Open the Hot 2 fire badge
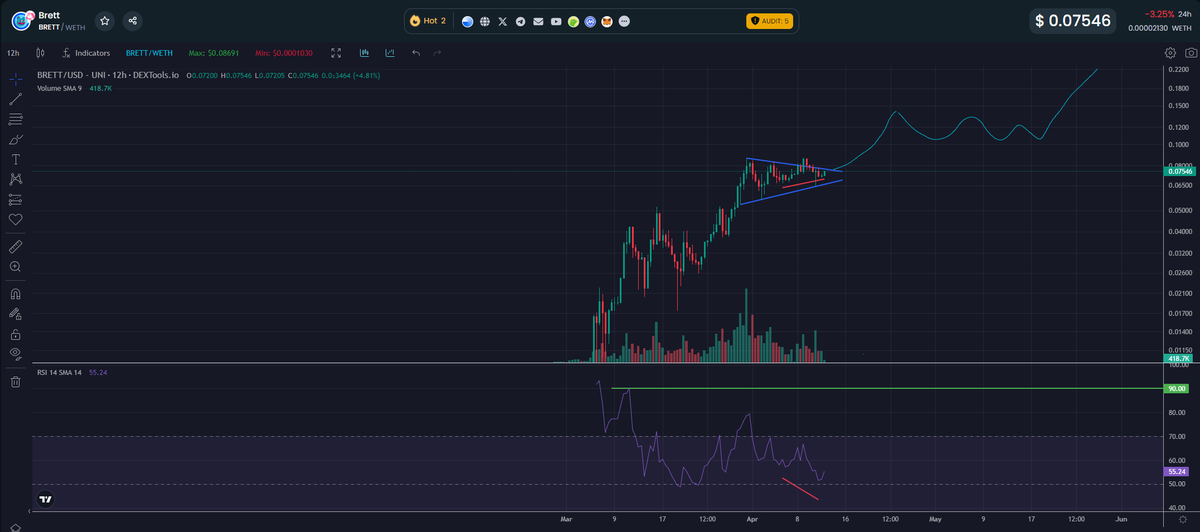The width and height of the screenshot is (1200, 532). (428, 20)
